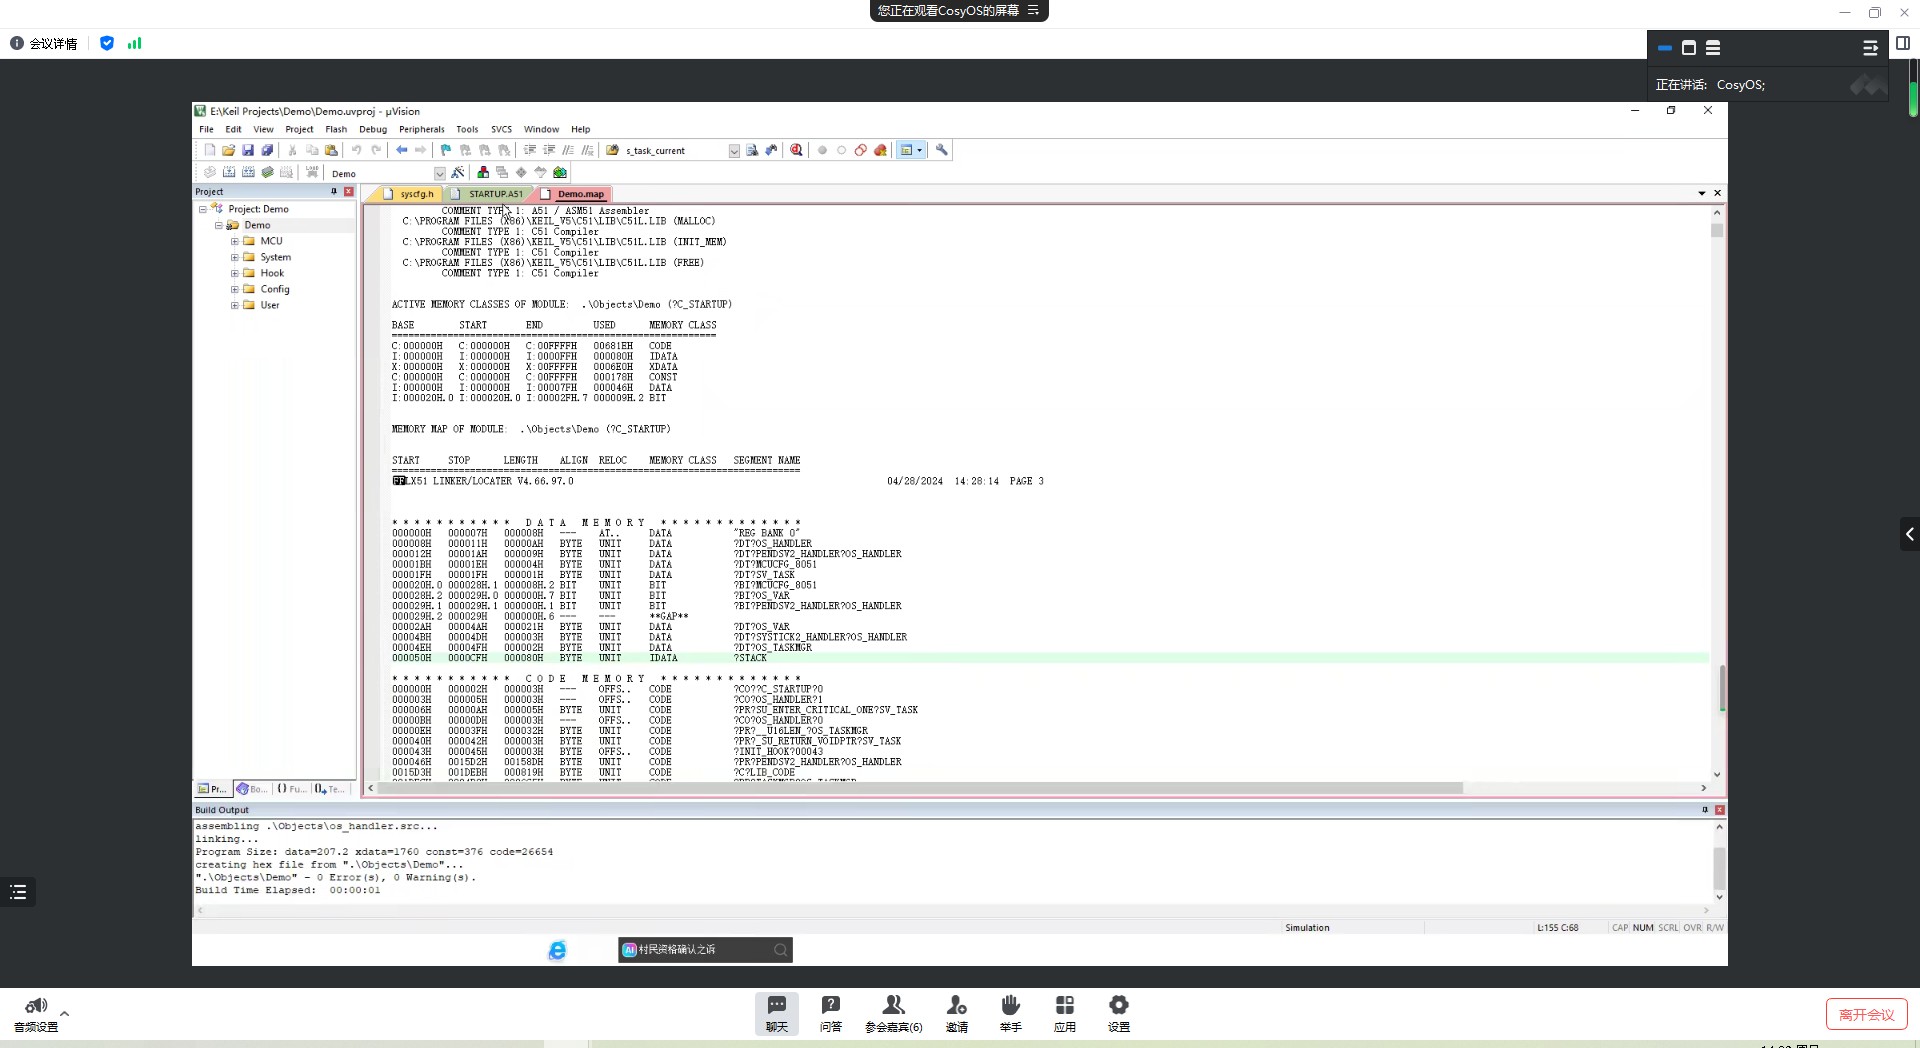Insert a breakpoint with the red circle icon
Viewport: 1920px width, 1048px height.
point(822,150)
